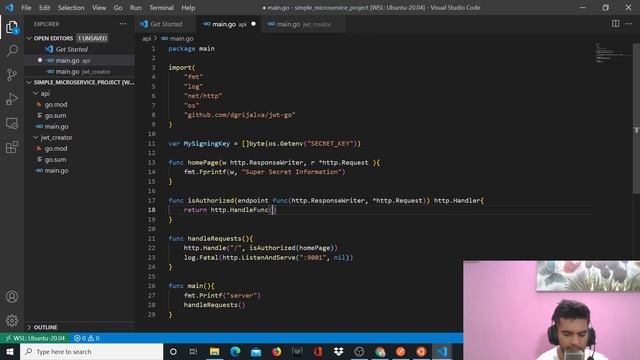The image size is (640, 360).
Task: Open the Terminal menu
Action: click(161, 8)
